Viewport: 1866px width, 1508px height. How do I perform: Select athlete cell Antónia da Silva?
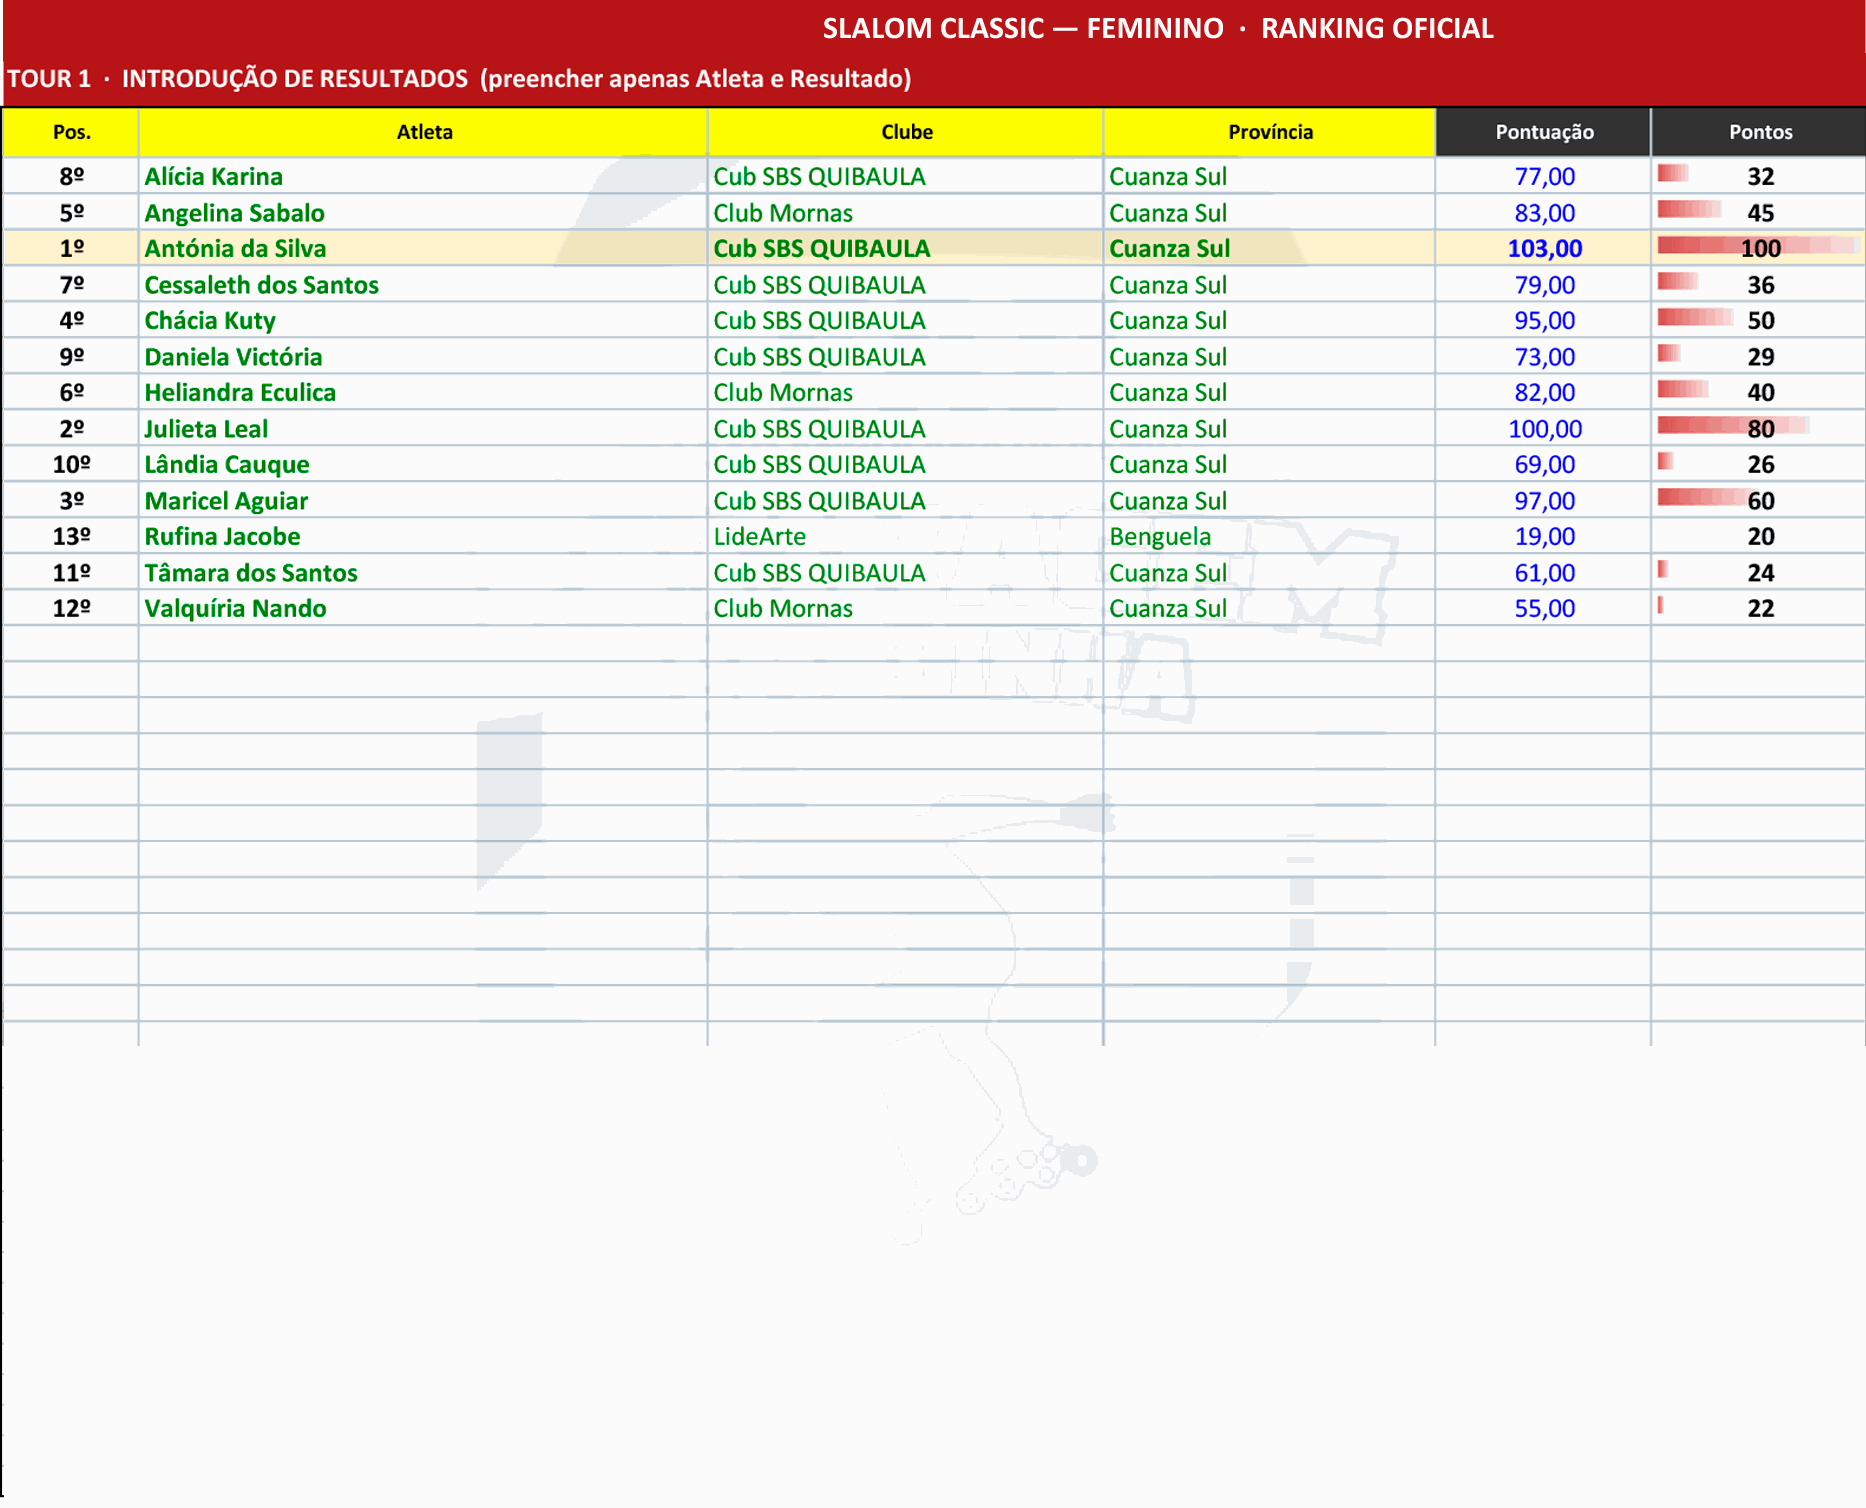[x=423, y=248]
